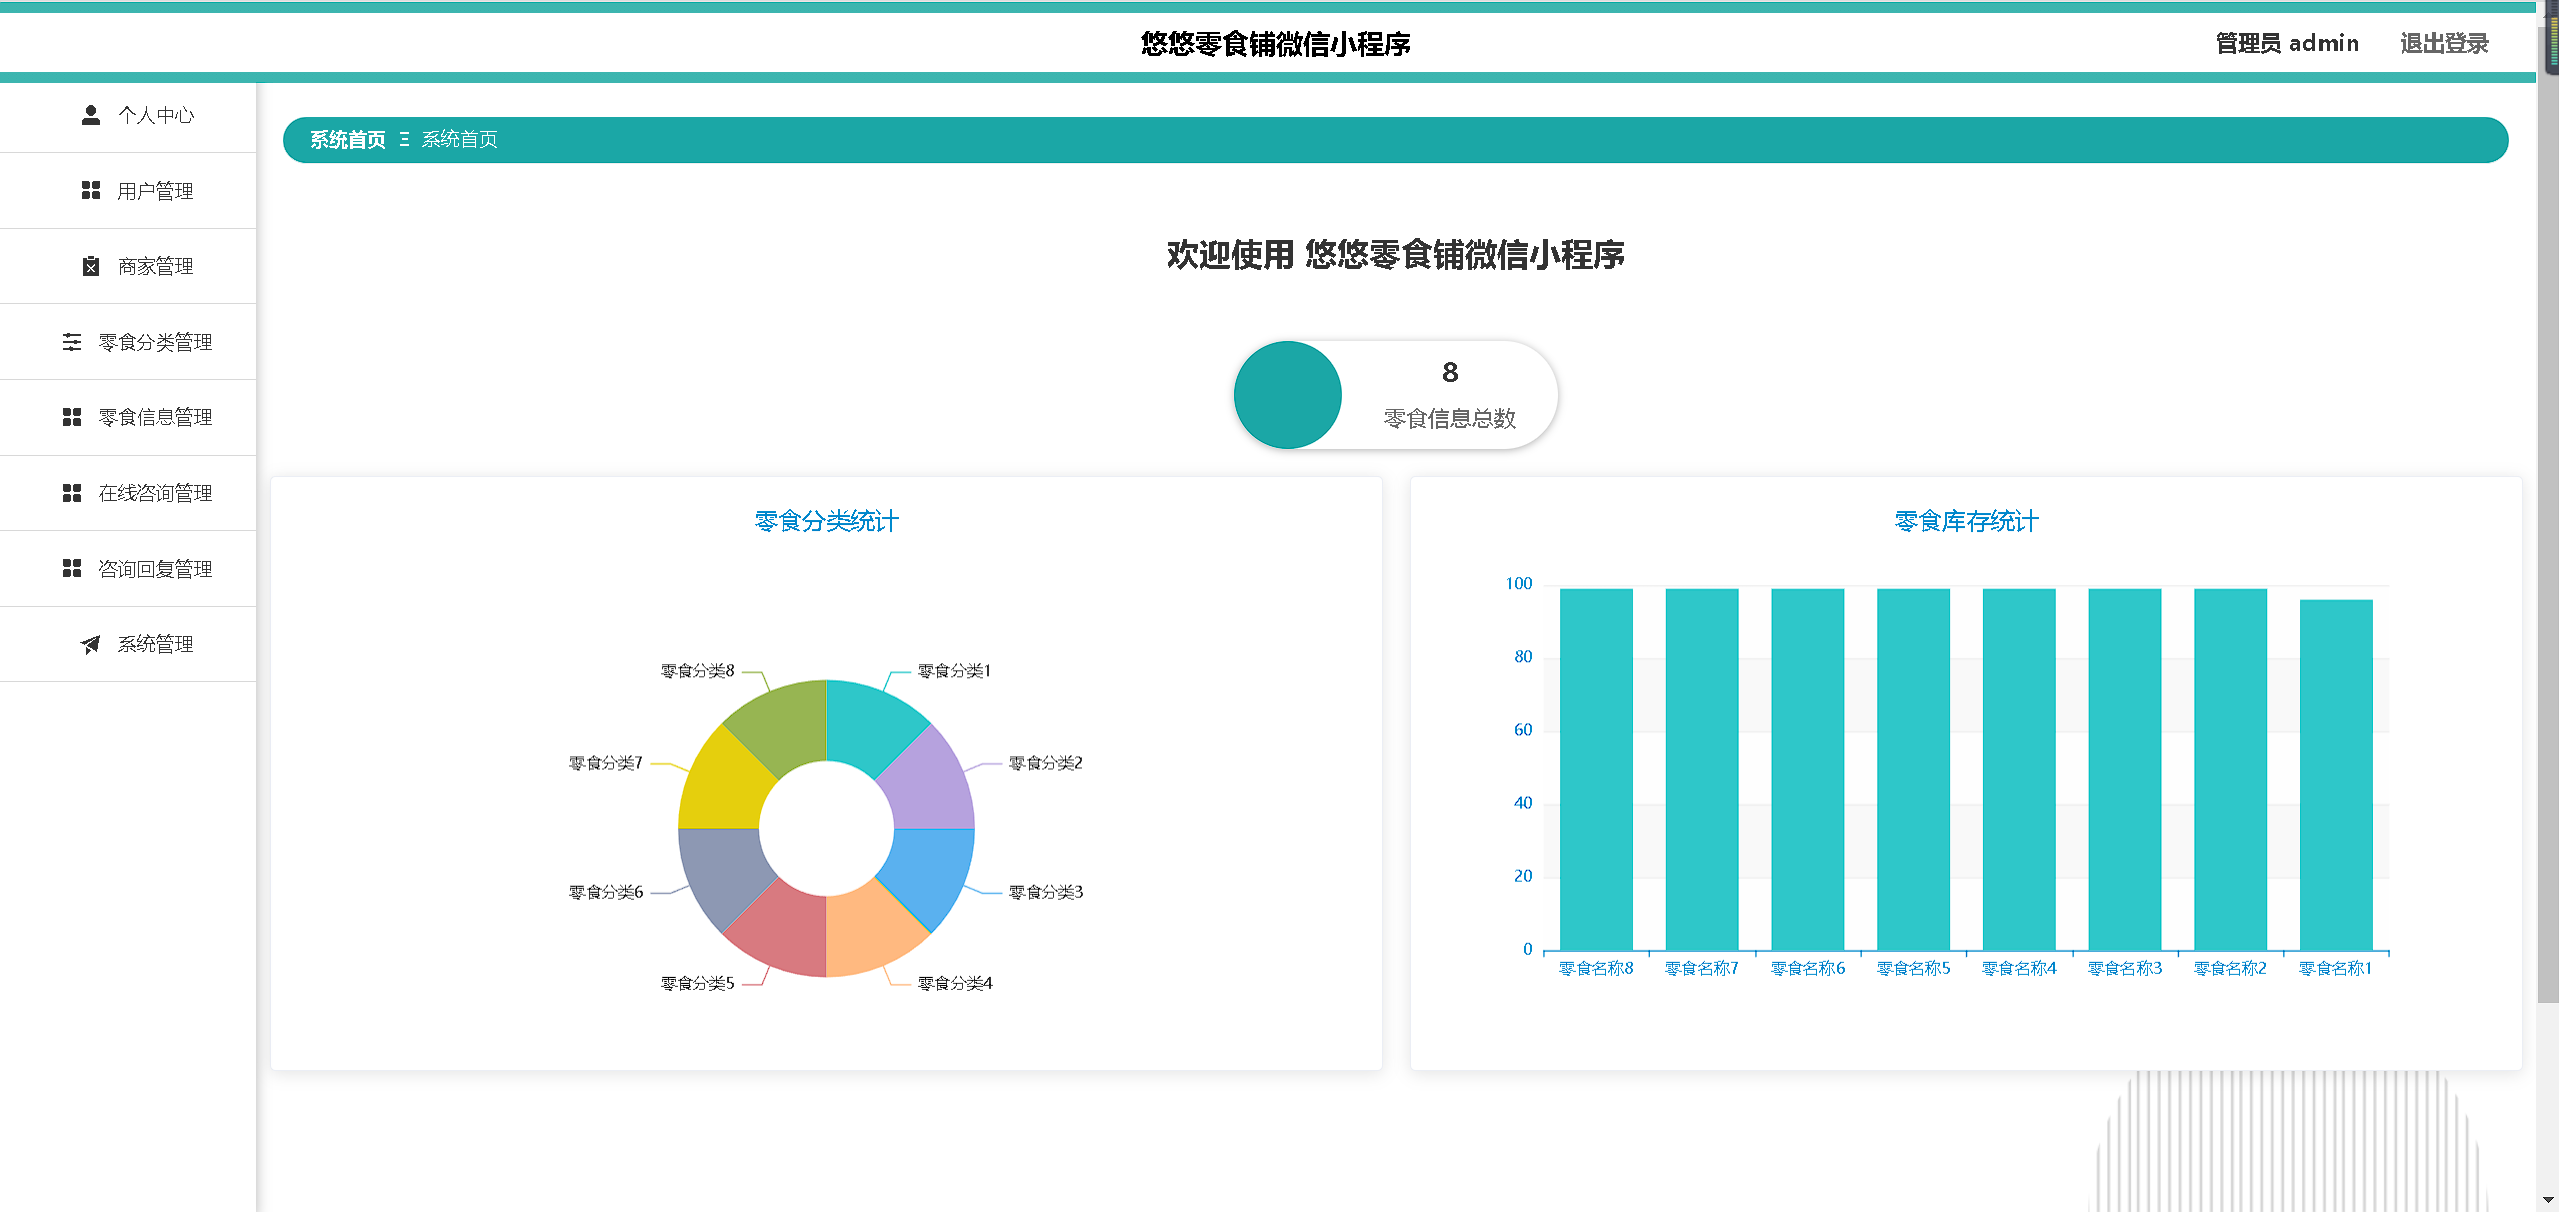Open the 在线咨询管理 menu item
The width and height of the screenshot is (2559, 1212).
coord(155,493)
